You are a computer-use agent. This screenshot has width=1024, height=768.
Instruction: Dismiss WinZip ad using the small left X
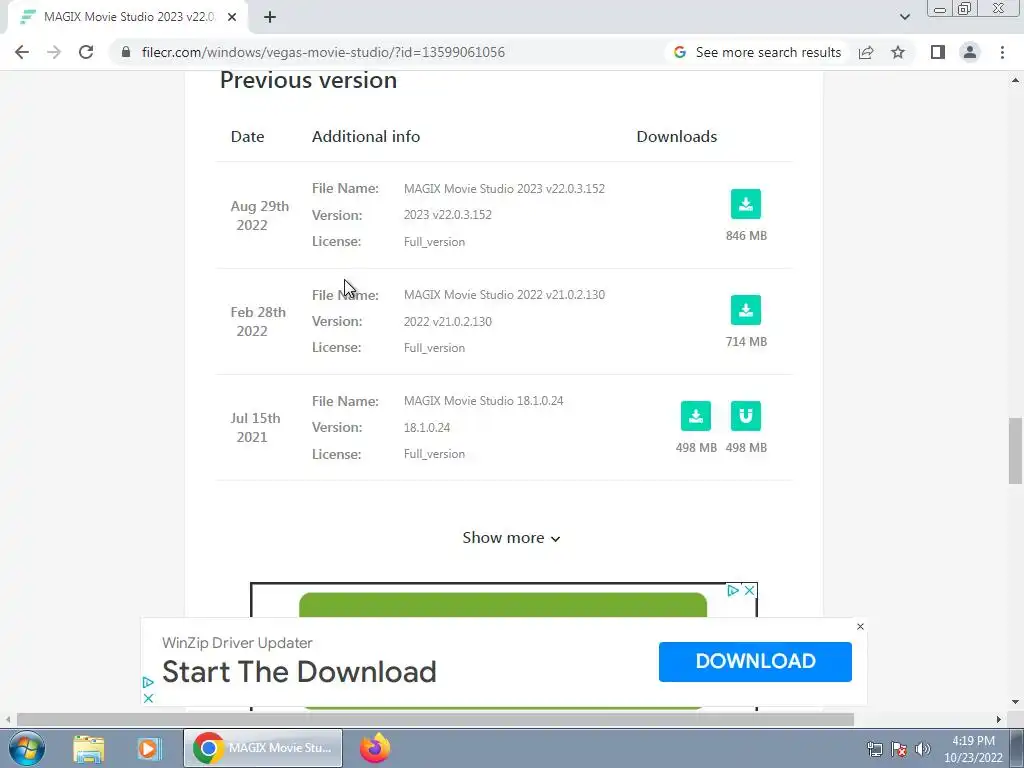point(148,698)
